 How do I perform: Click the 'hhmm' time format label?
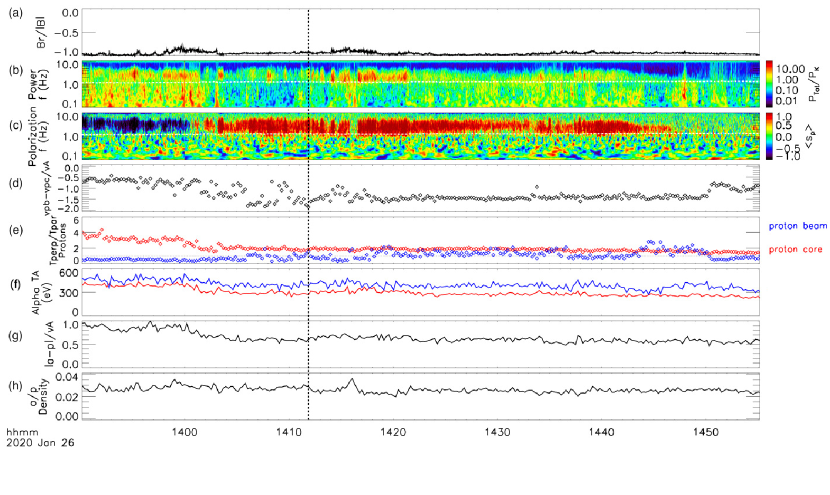click(19, 431)
